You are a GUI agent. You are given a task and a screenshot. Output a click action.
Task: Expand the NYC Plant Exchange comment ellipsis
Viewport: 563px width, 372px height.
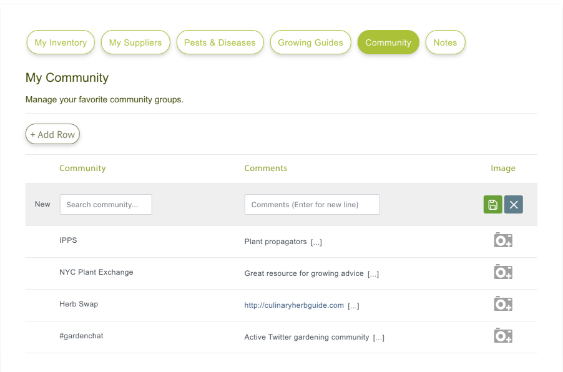tap(373, 274)
